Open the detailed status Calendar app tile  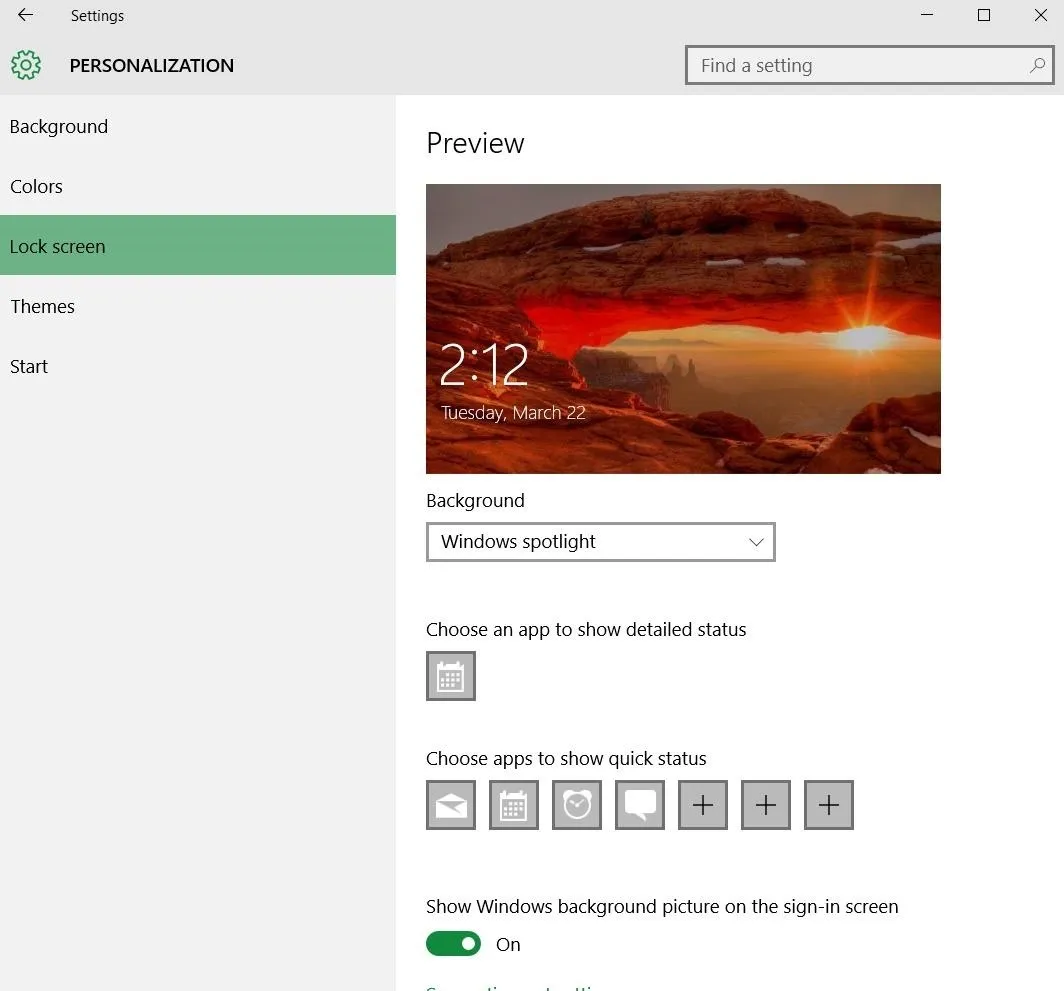(451, 676)
